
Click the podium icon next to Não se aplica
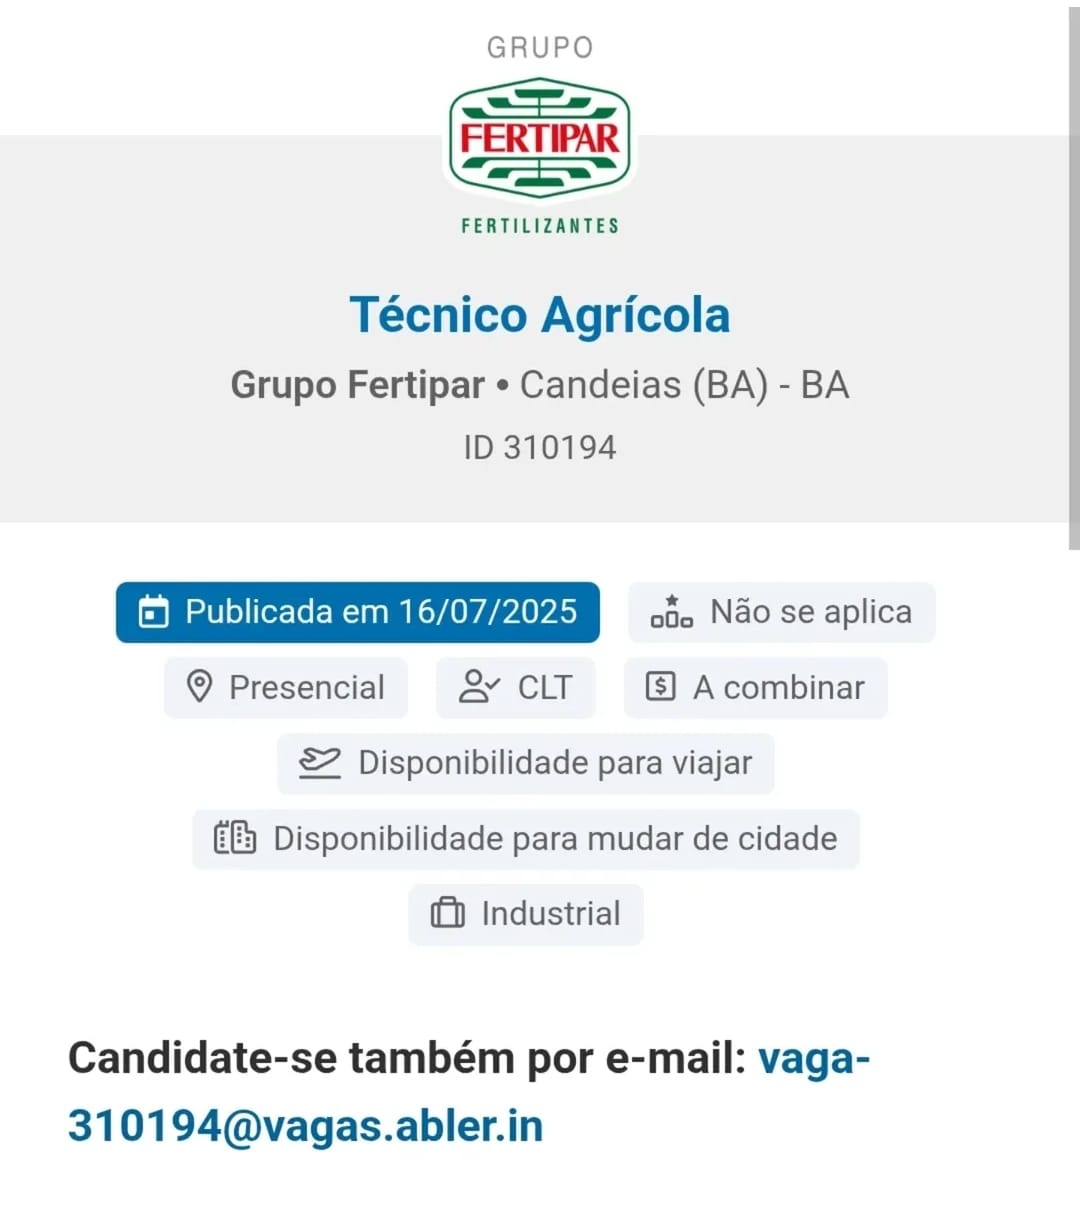tap(671, 611)
